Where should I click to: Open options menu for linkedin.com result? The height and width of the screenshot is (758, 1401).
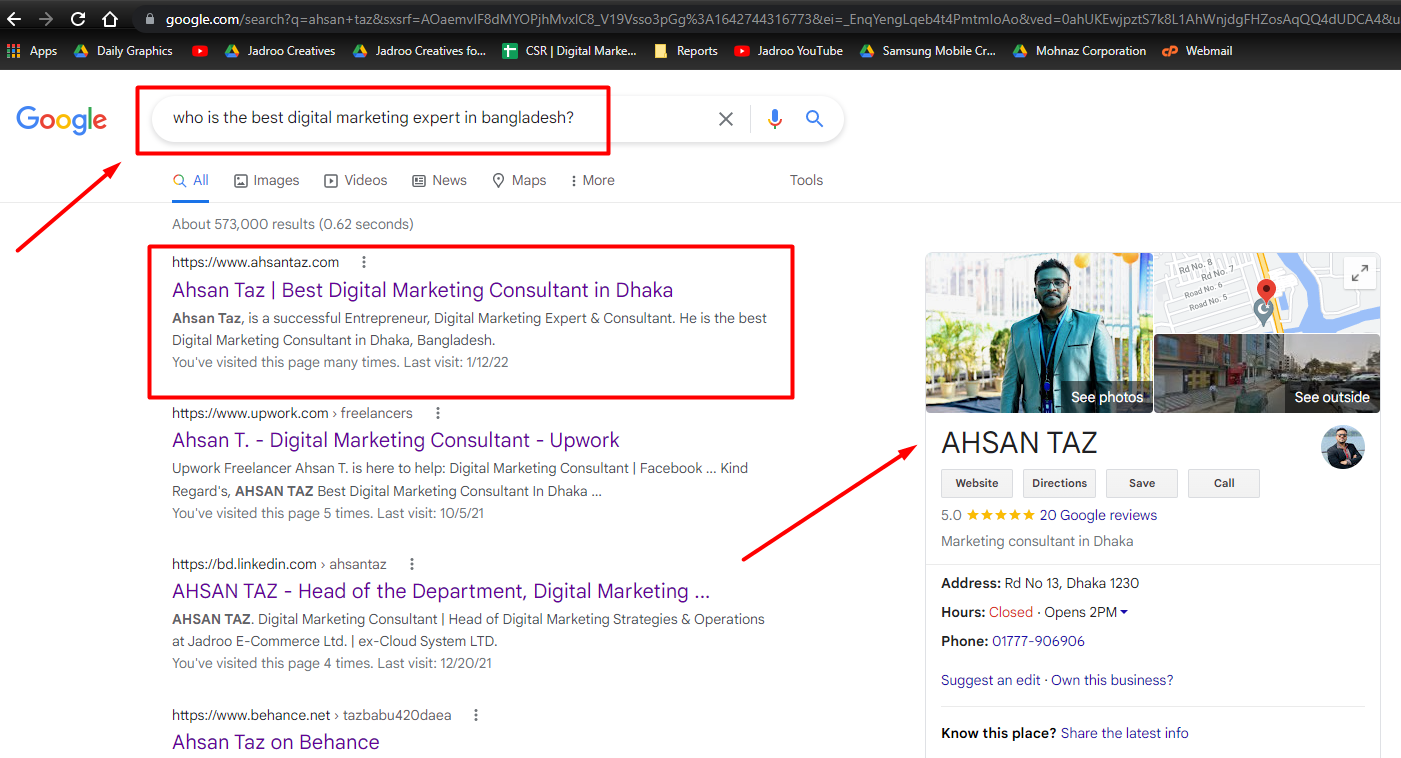coord(411,564)
